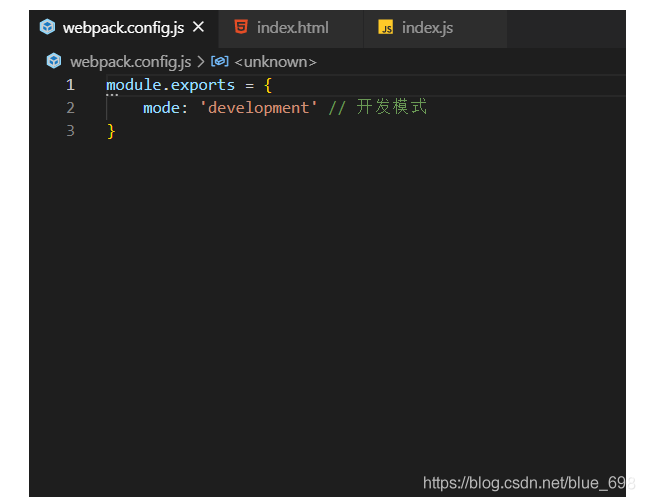
Task: Select the webpack.config.js breadcrumb item
Action: pyautogui.click(x=130, y=62)
